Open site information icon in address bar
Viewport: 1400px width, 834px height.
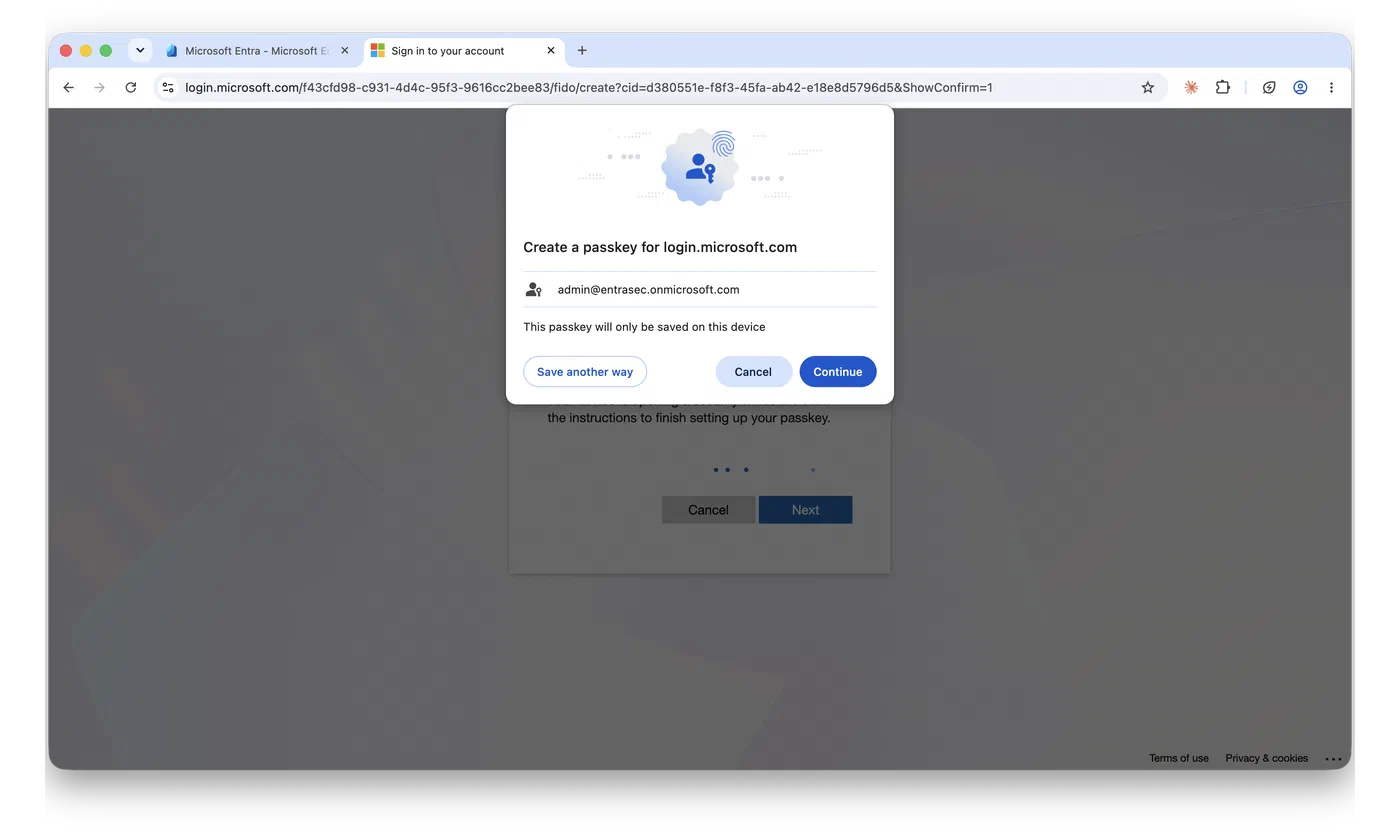[168, 87]
